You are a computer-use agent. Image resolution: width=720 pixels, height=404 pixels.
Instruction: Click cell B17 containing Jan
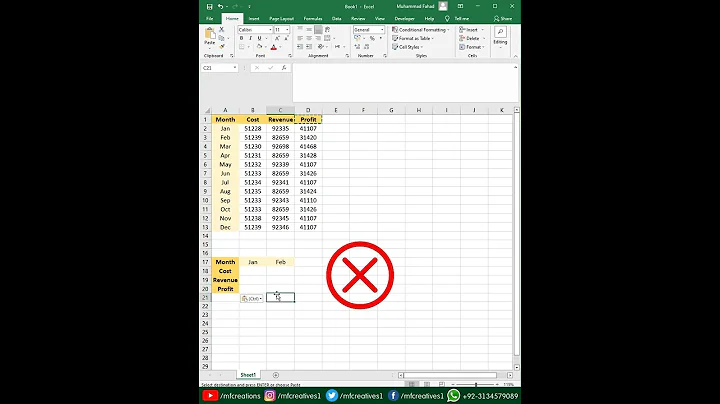pyautogui.click(x=253, y=262)
